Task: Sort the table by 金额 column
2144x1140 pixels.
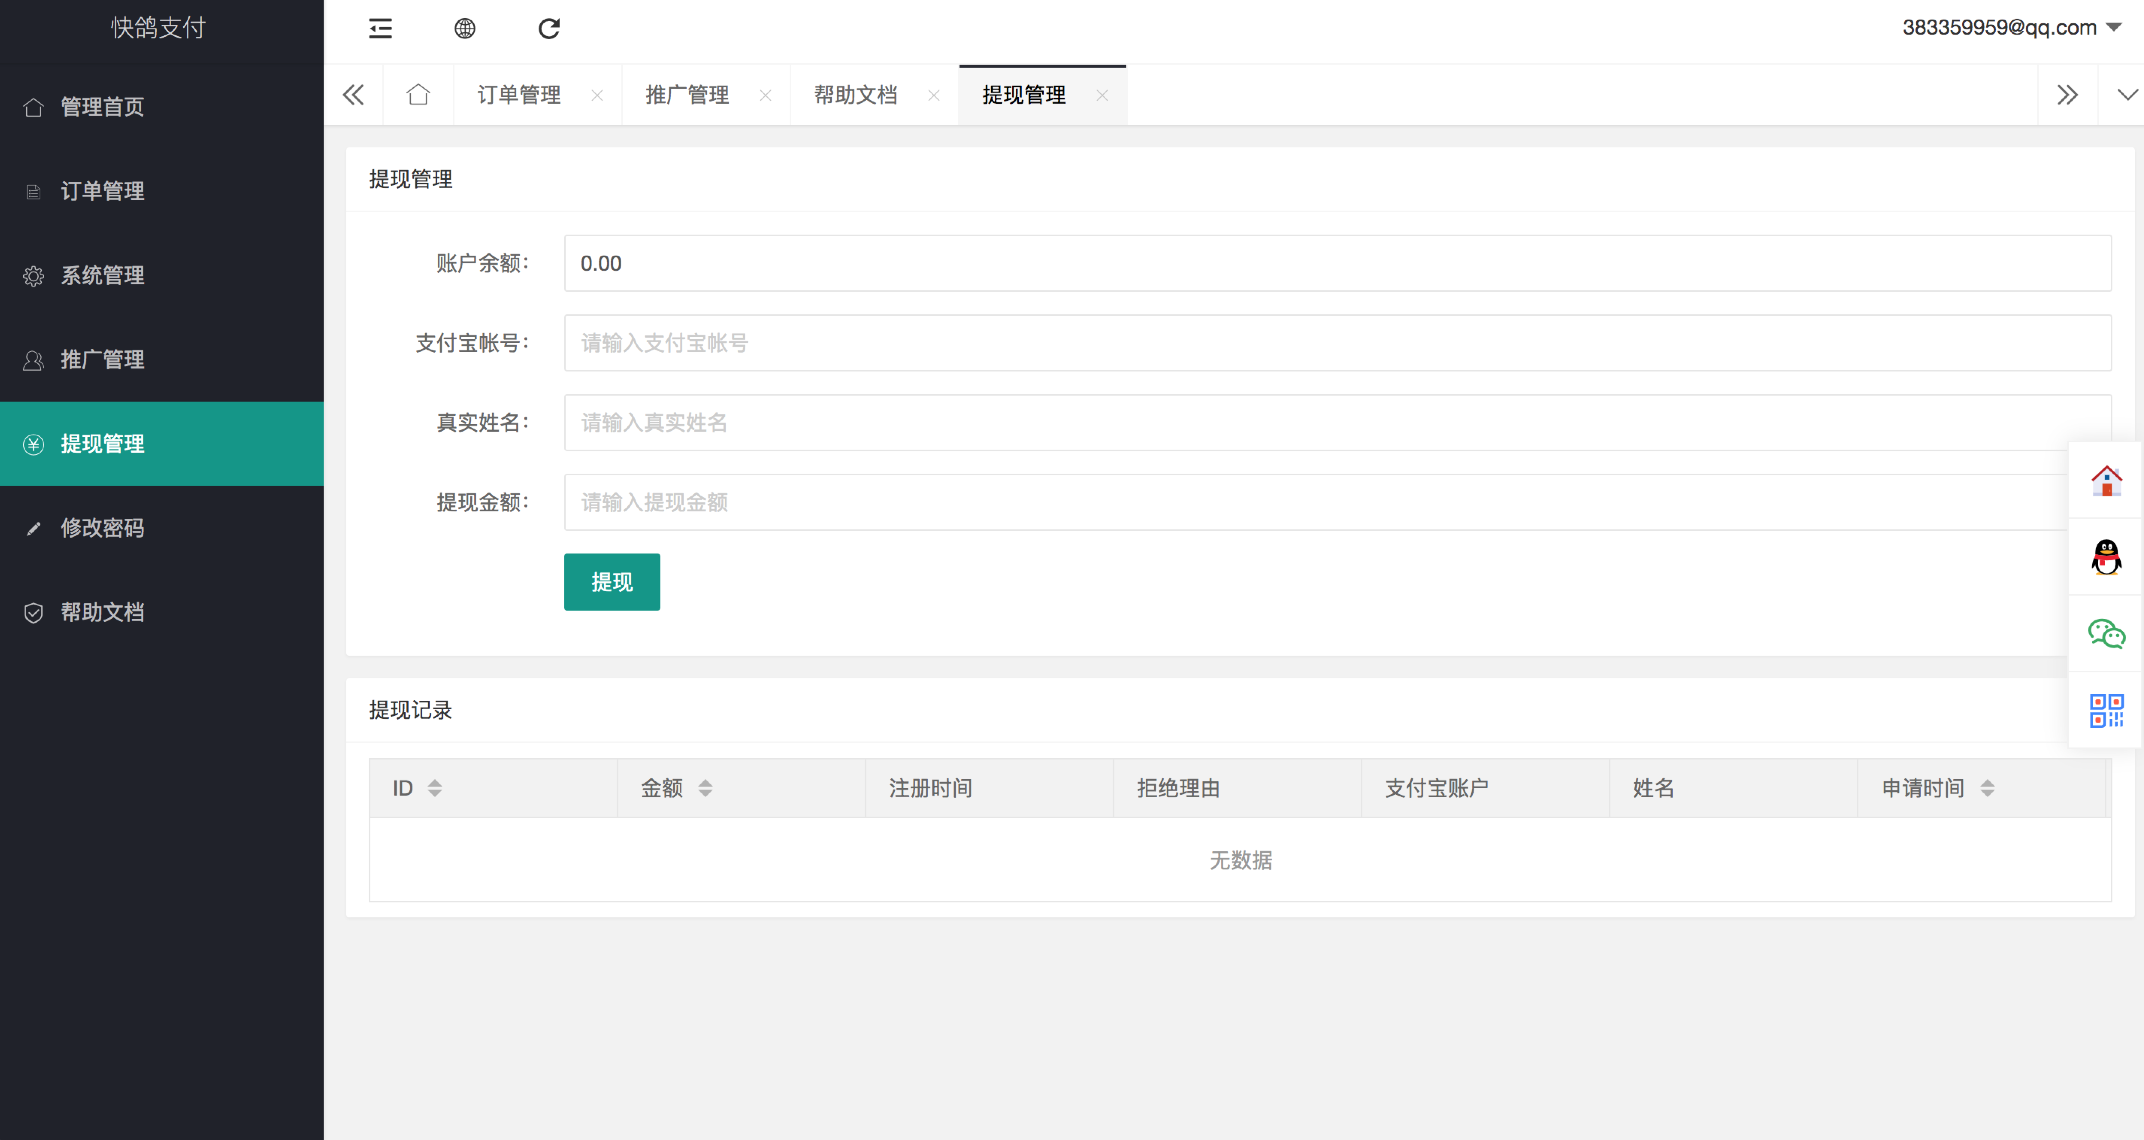Action: (x=705, y=788)
